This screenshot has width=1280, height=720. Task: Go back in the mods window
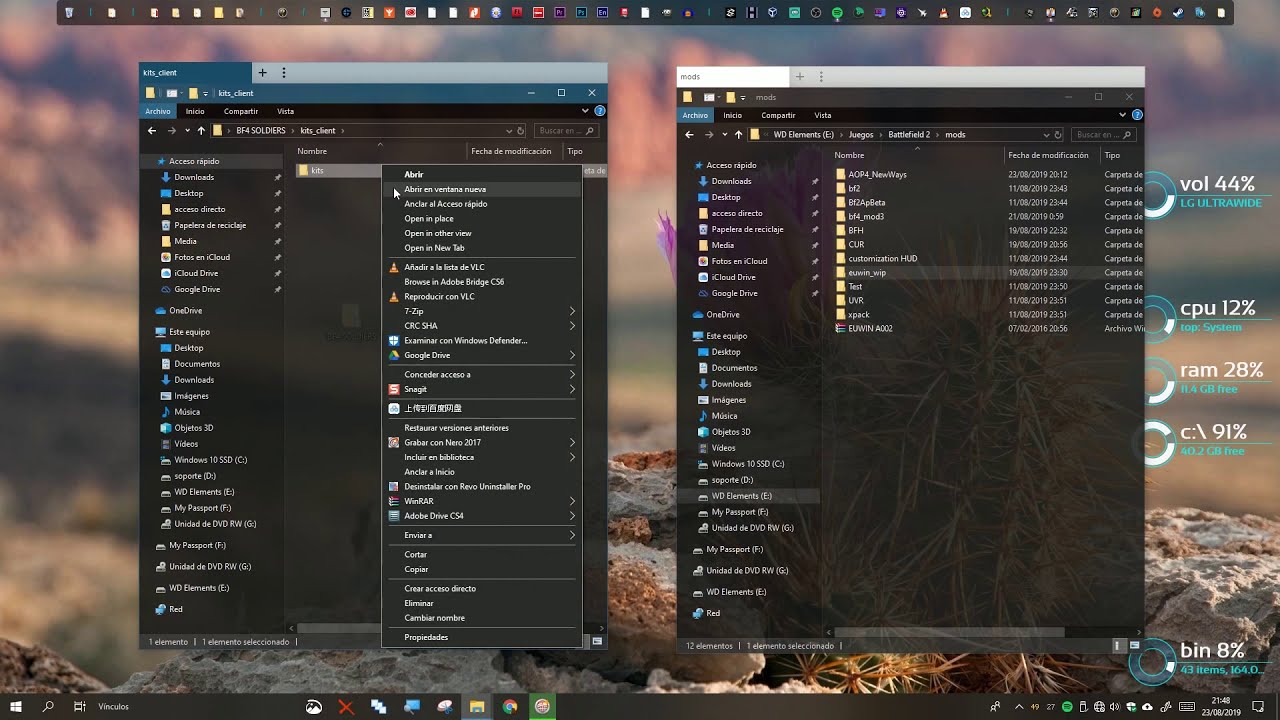689,134
